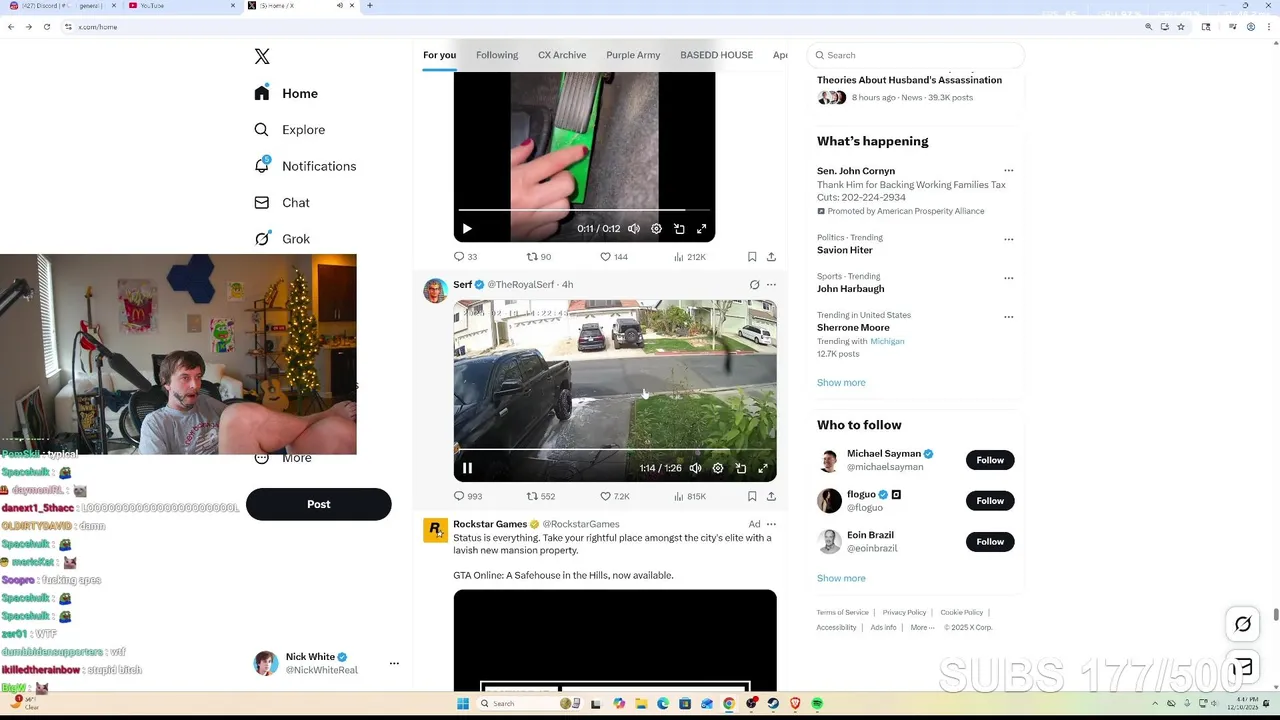Bookmark this page with star icon
This screenshot has width=1280, height=720.
1181,27
